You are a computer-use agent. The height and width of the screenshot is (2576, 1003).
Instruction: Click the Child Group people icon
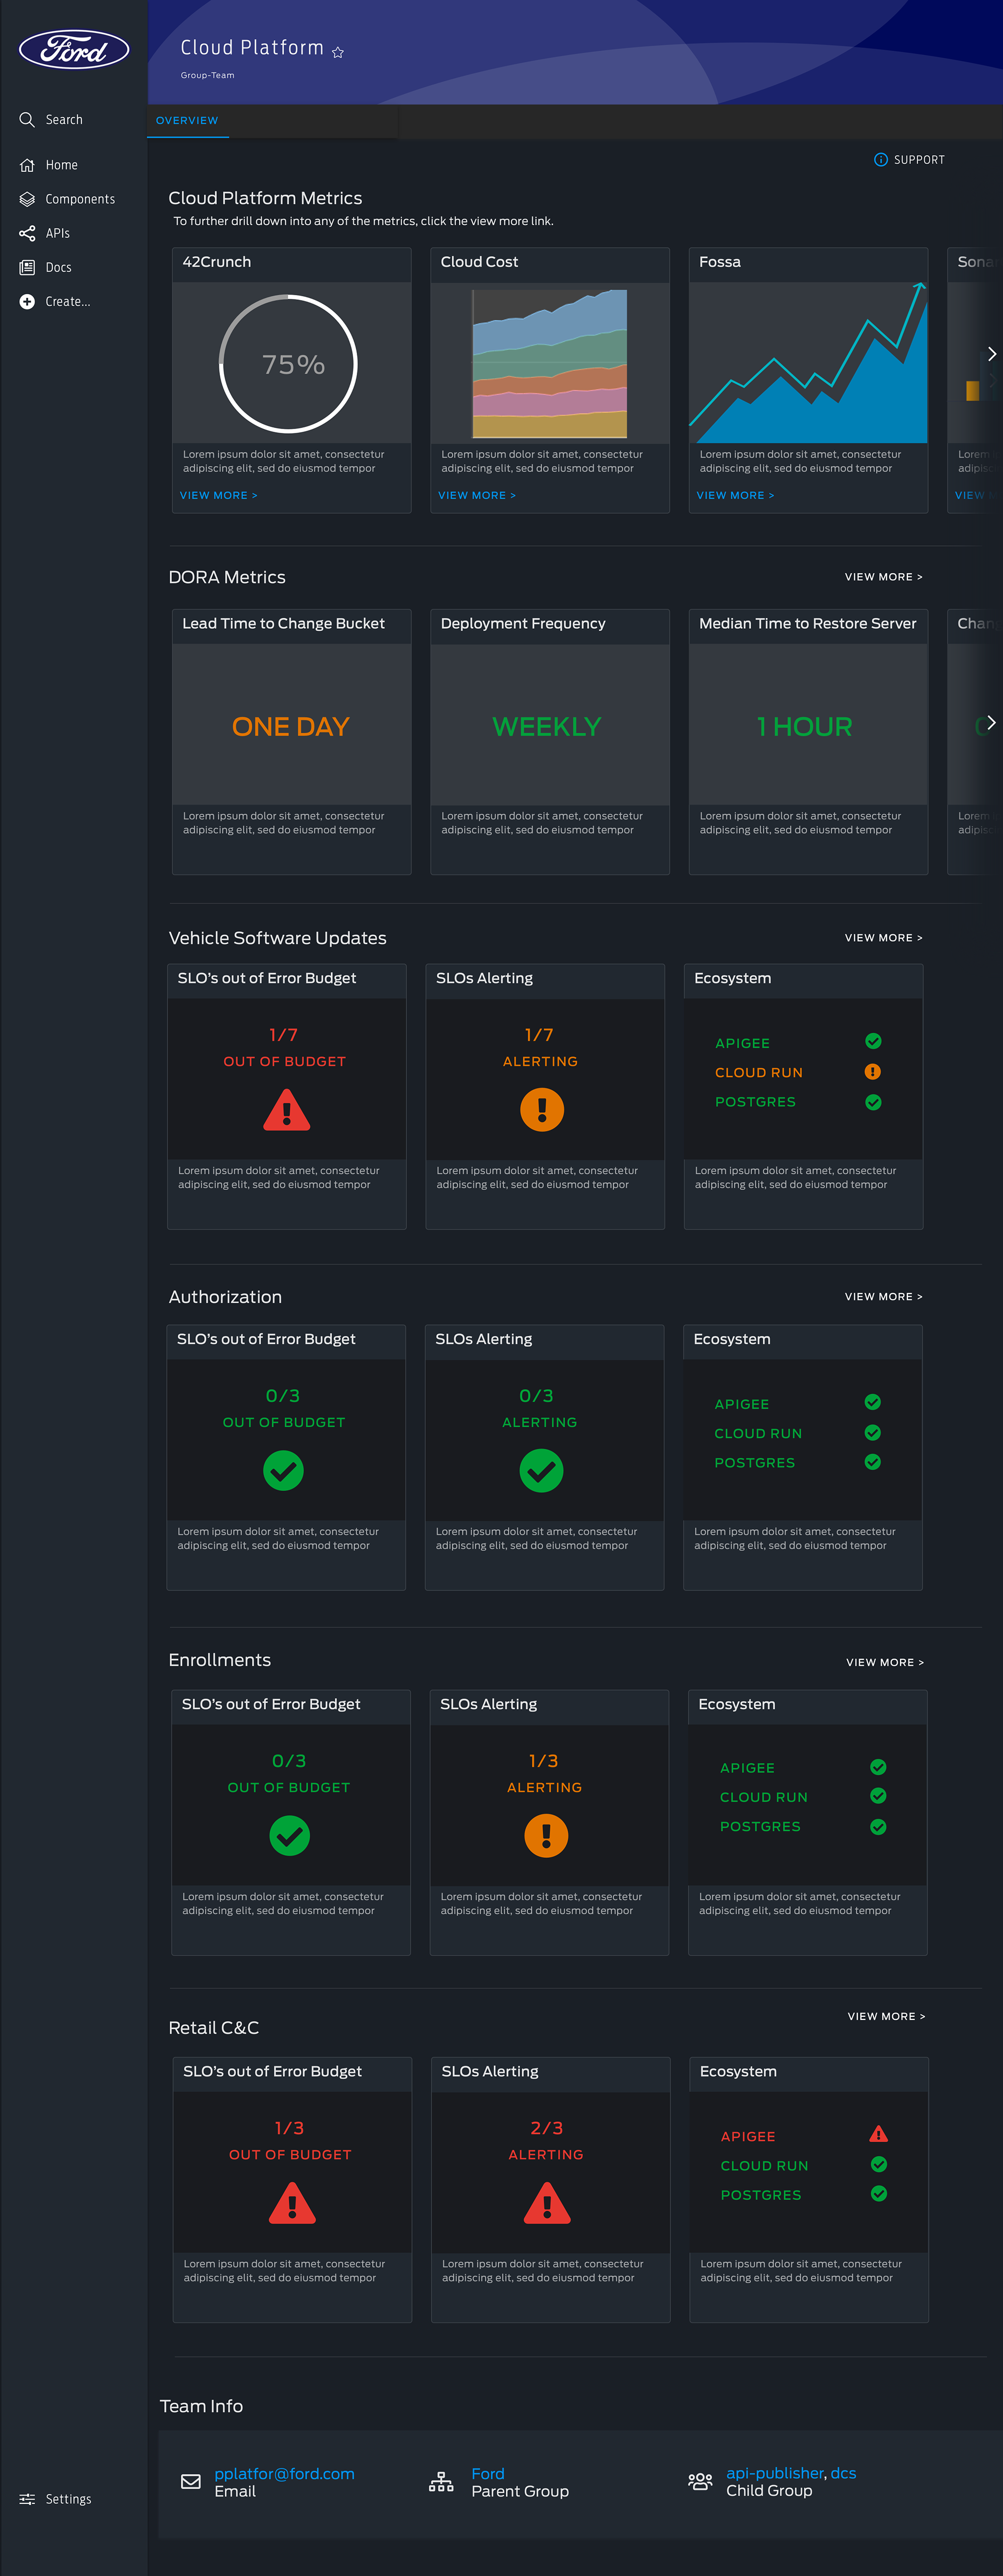[x=700, y=2481]
